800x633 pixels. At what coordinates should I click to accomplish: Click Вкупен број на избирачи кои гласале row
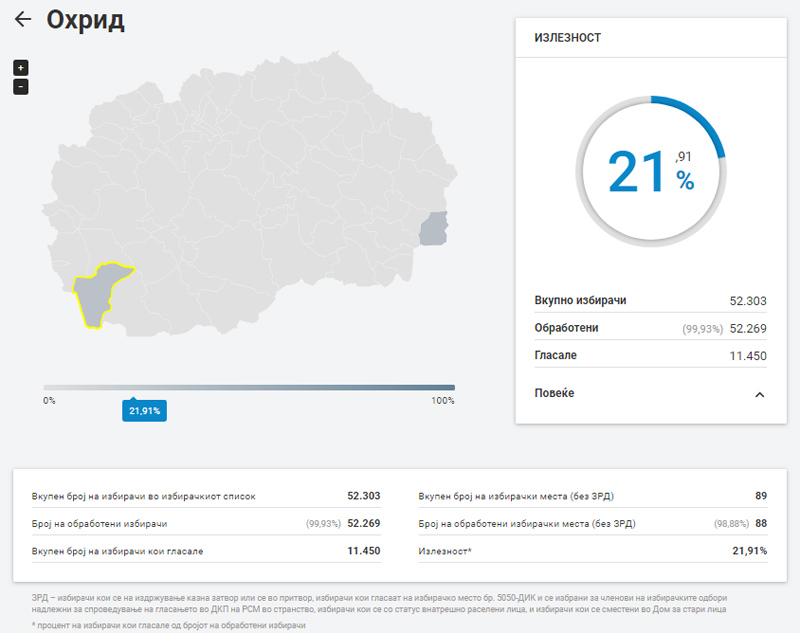[x=200, y=550]
